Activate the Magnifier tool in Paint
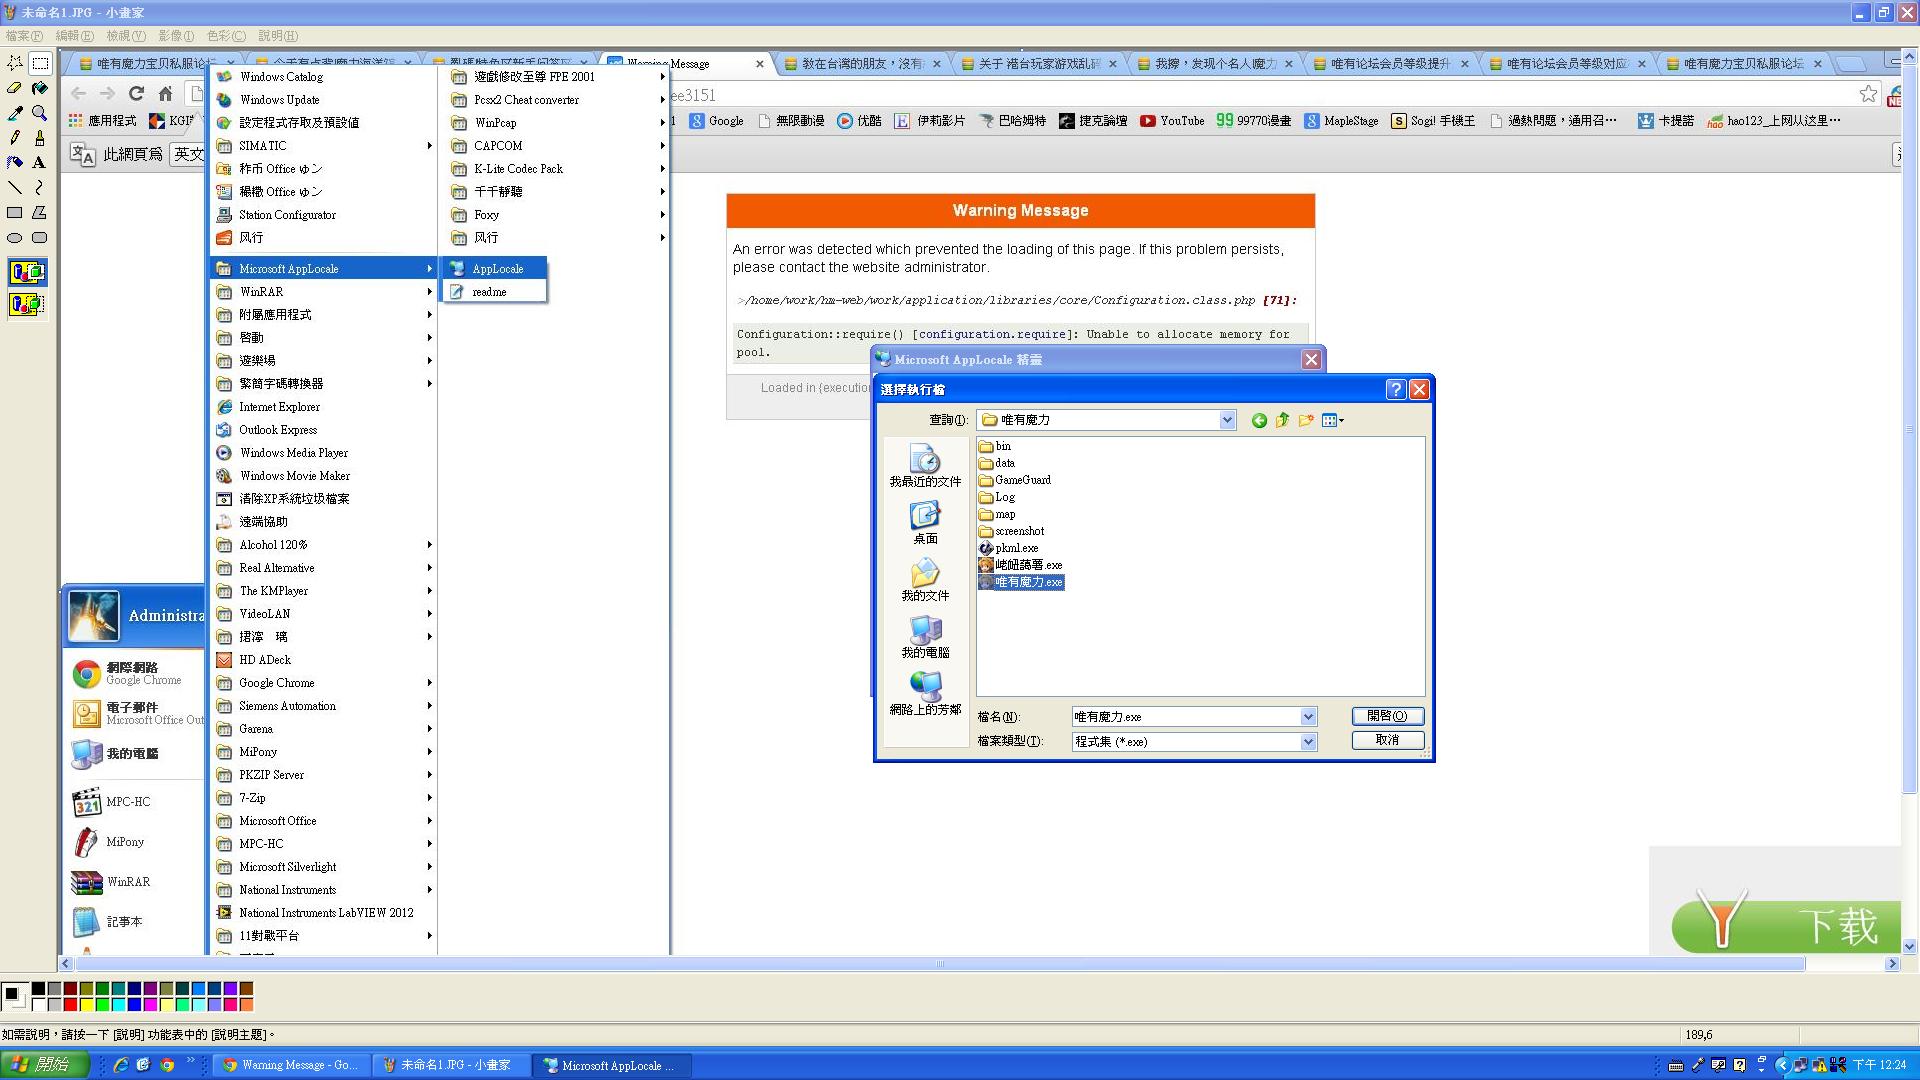Viewport: 1920px width, 1080px height. [40, 113]
